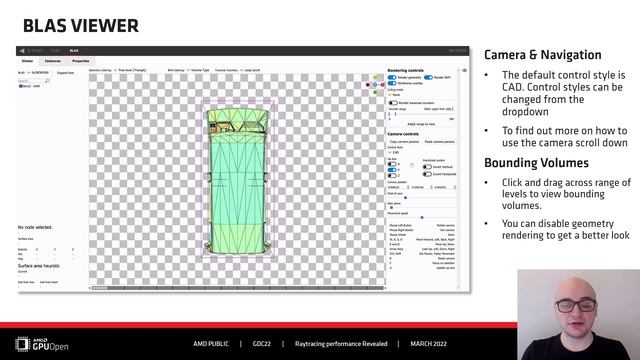Viewport: 640px width, 360px height.
Task: Click the back arrow in the dark top bar
Action: click(x=22, y=51)
